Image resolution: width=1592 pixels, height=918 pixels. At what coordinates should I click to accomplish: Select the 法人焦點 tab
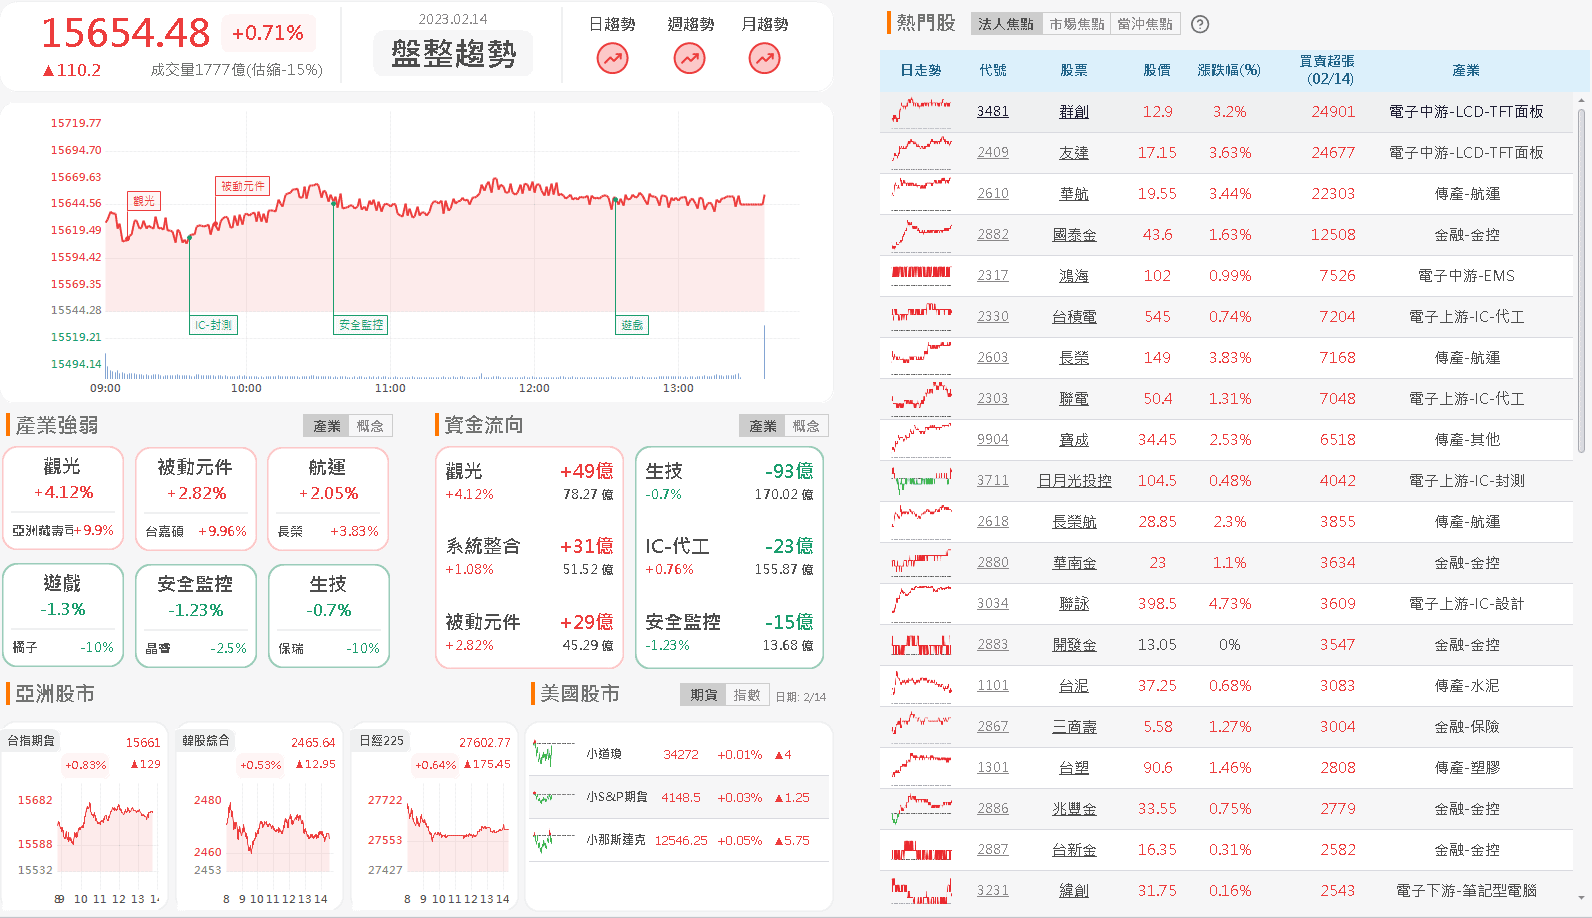coord(1006,24)
